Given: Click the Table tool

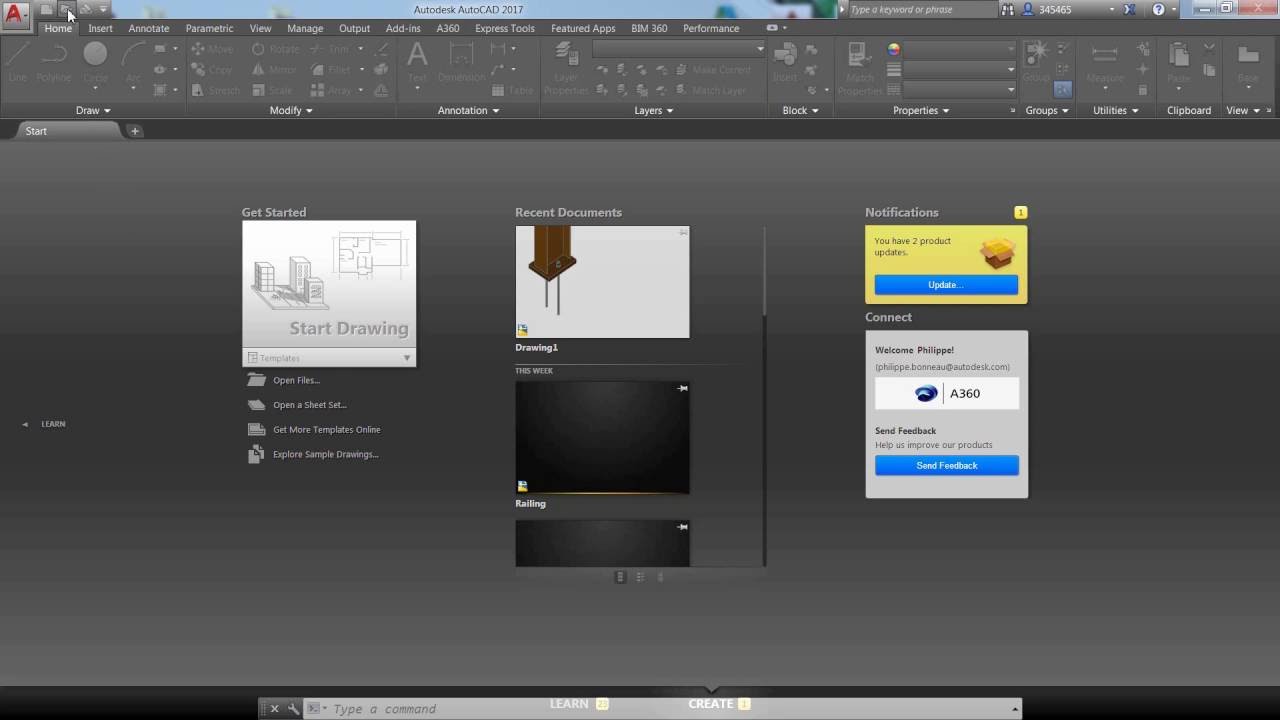Looking at the screenshot, I should (x=512, y=90).
